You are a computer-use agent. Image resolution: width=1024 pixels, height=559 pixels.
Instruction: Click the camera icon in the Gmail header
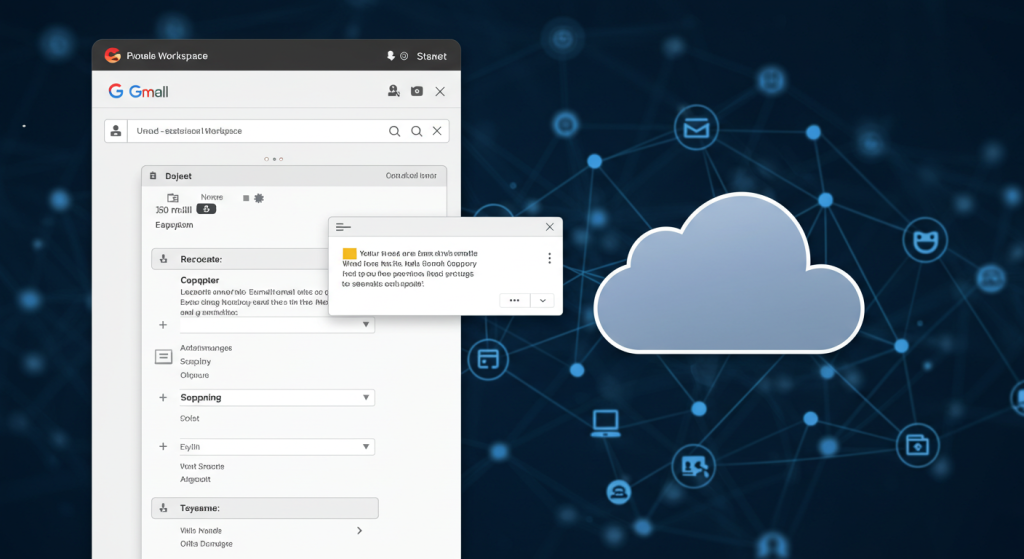[x=417, y=91]
